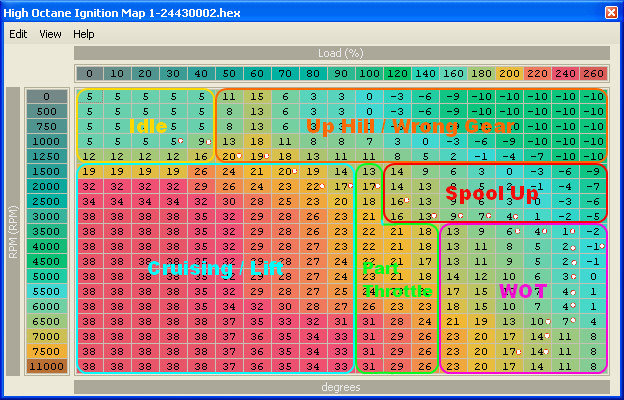Close the High Octane Ignition Map window
Image resolution: width=624 pixels, height=400 pixels.
point(611,12)
